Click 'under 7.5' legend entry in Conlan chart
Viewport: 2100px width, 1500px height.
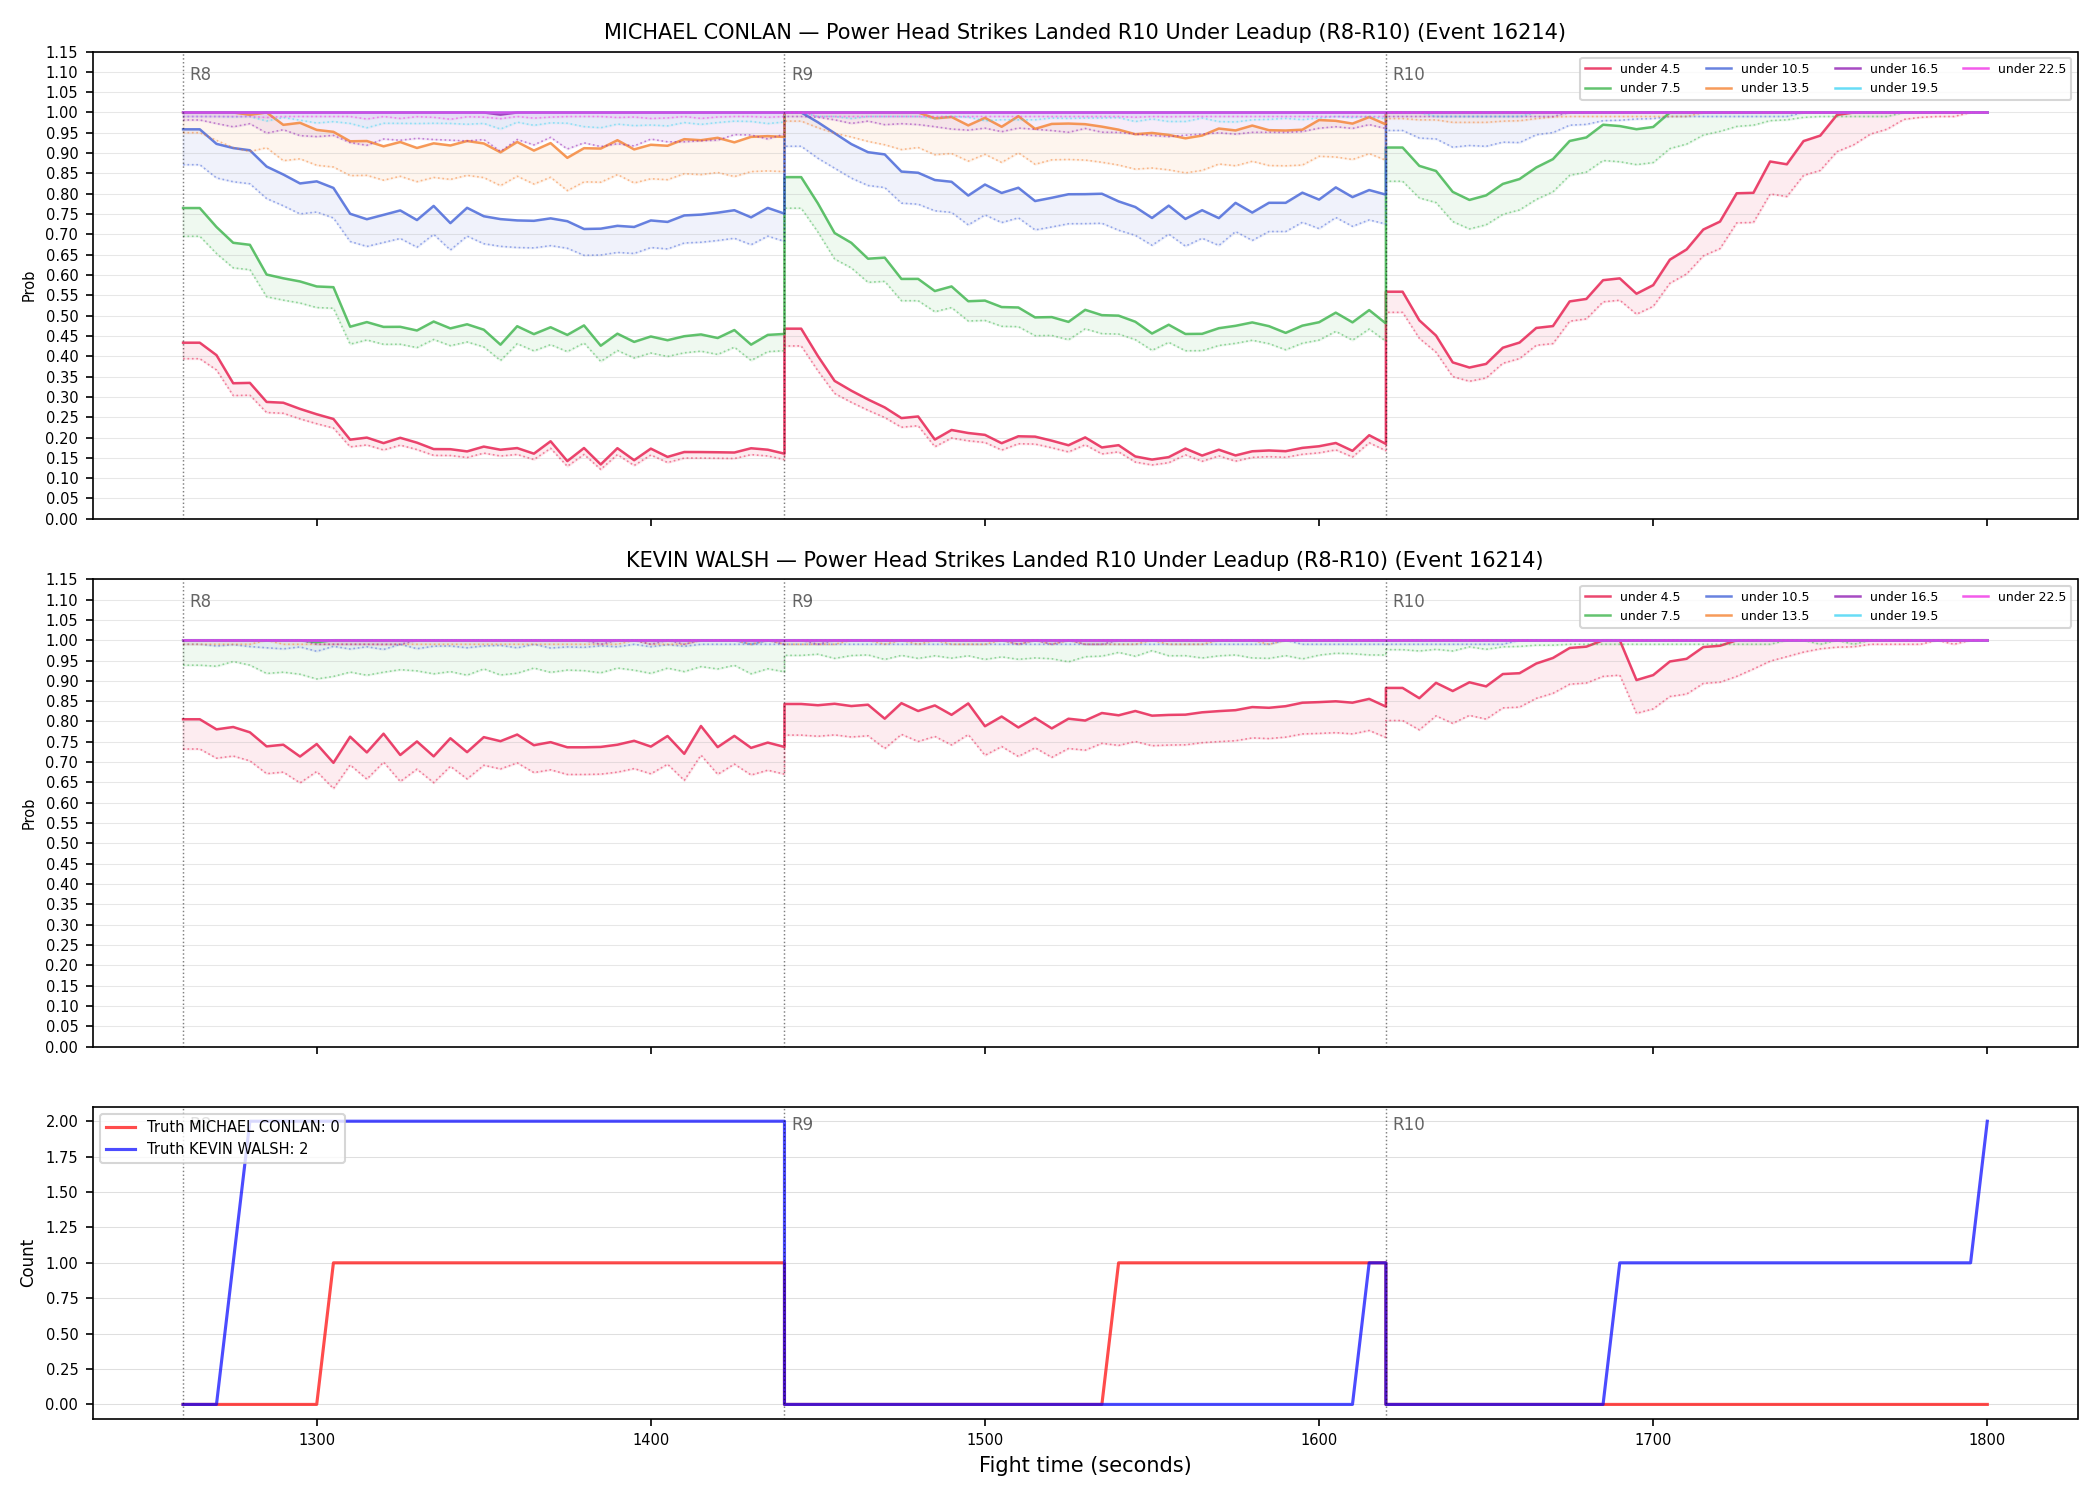1633,88
